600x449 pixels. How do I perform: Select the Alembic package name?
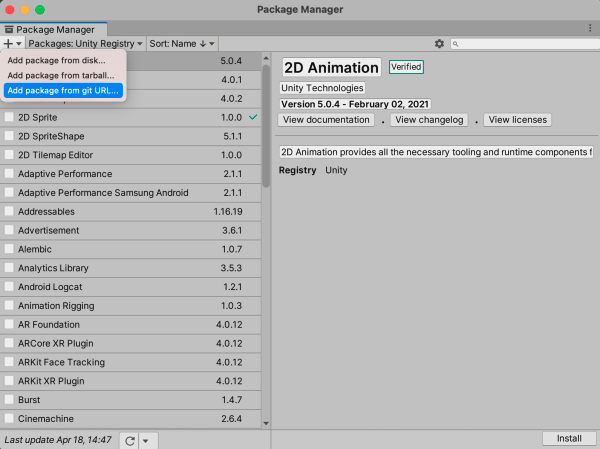tap(35, 249)
